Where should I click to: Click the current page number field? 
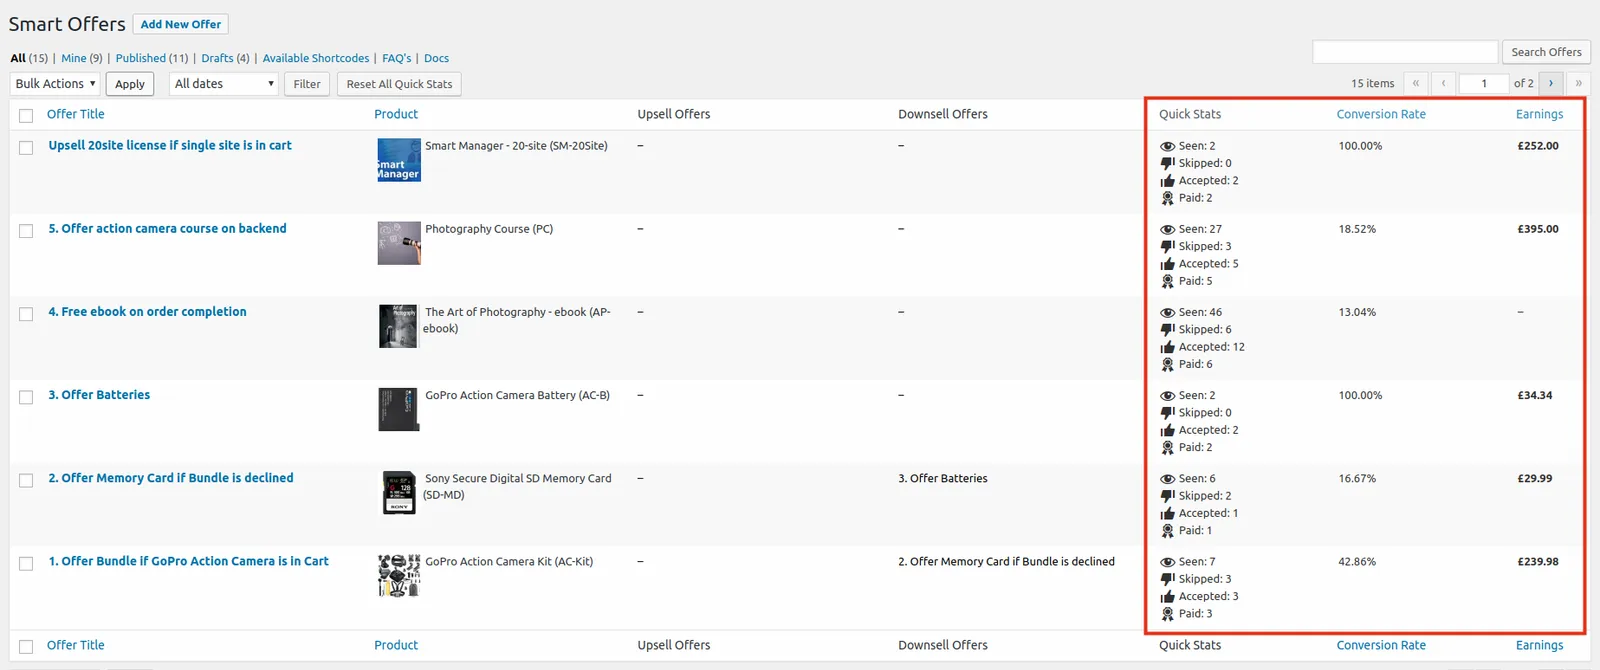point(1484,84)
